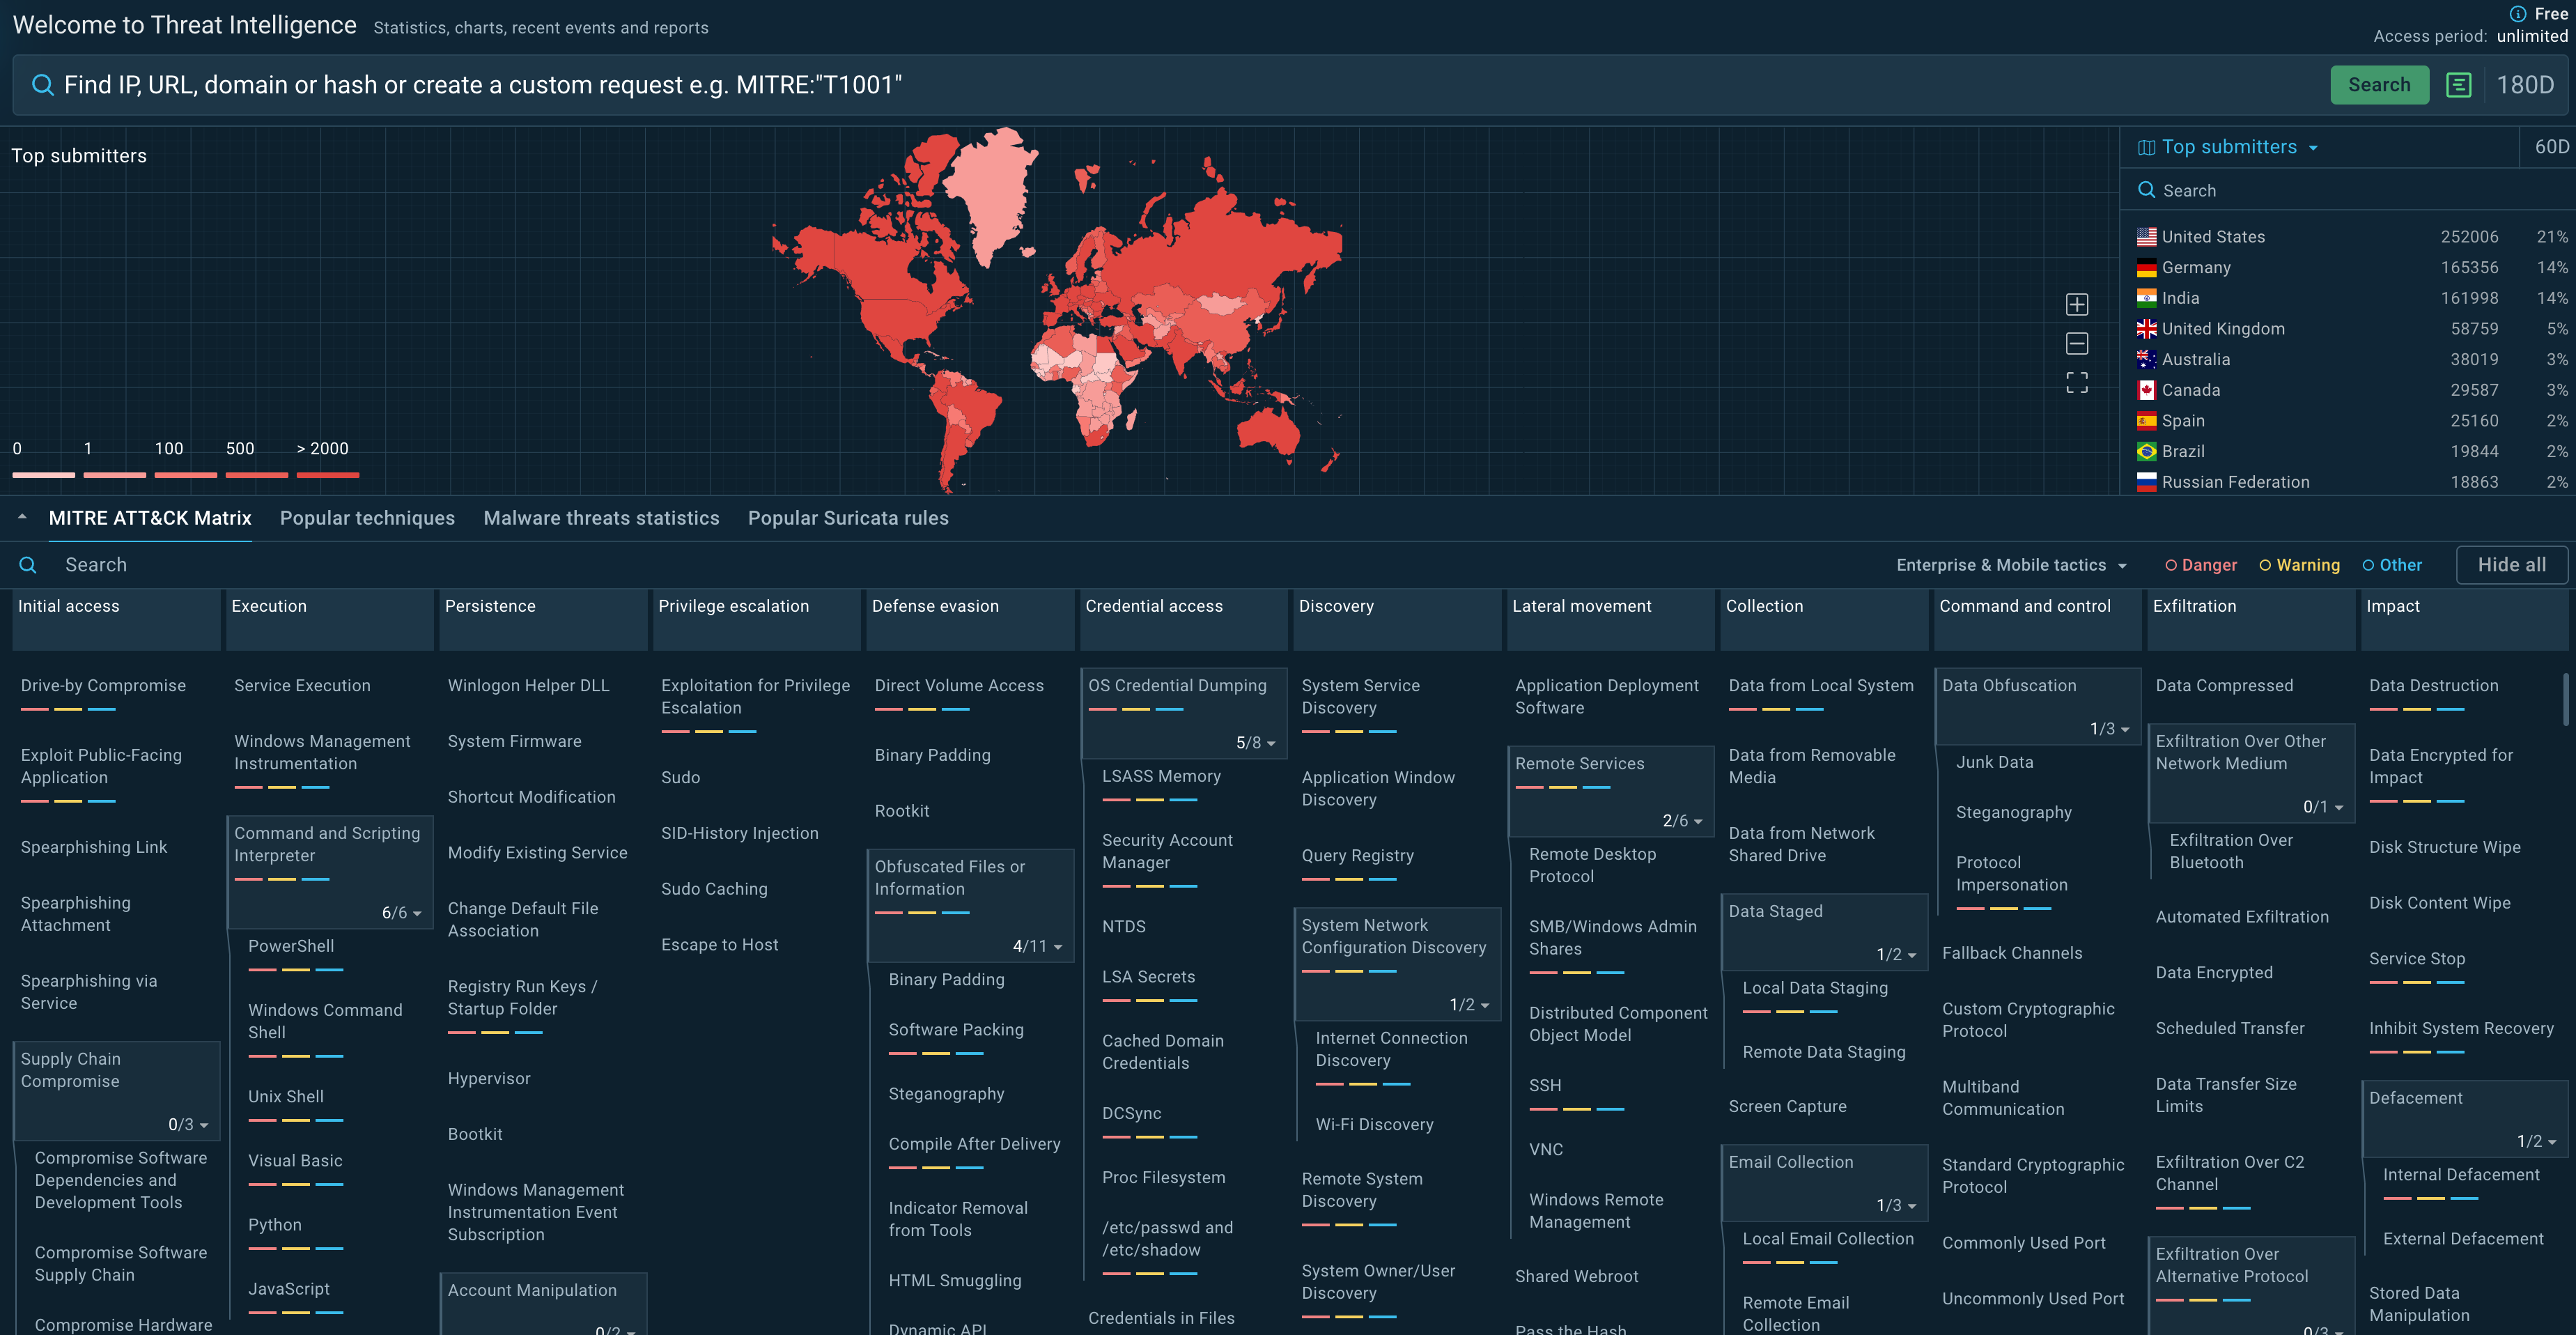Image resolution: width=2576 pixels, height=1335 pixels.
Task: Toggle the Warning filter
Action: (x=2299, y=565)
